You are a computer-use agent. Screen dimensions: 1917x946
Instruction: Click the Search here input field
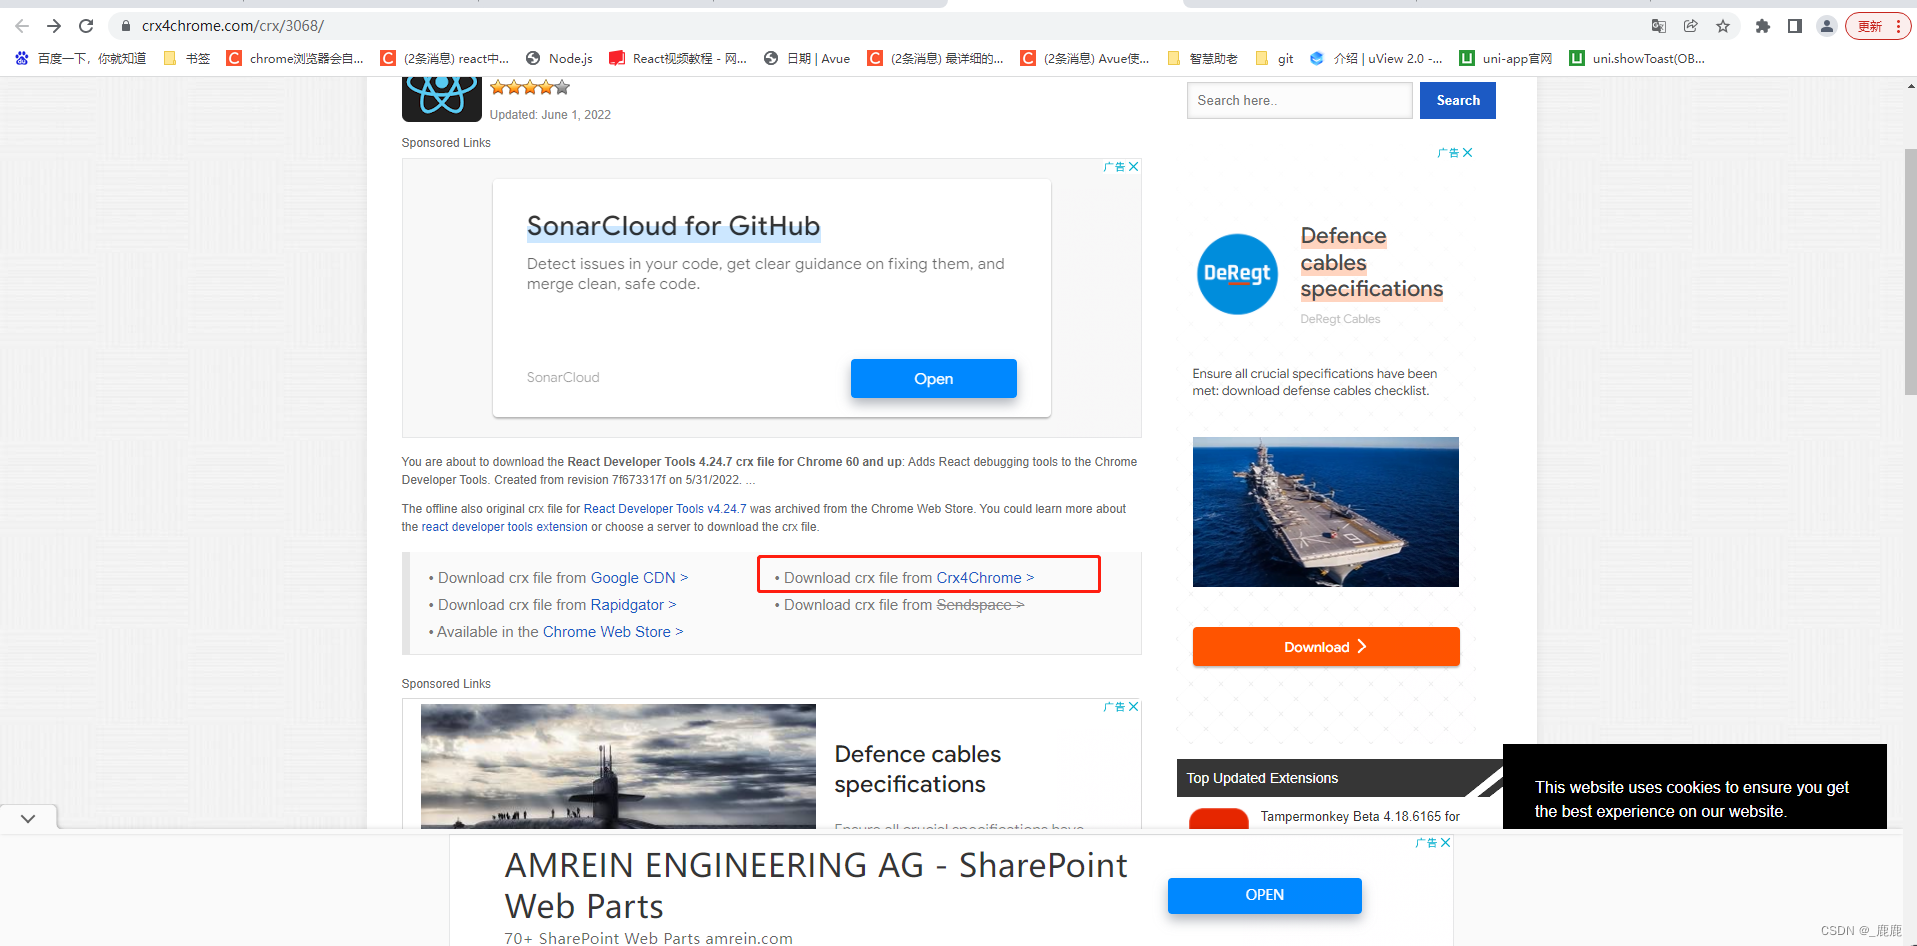click(1299, 100)
